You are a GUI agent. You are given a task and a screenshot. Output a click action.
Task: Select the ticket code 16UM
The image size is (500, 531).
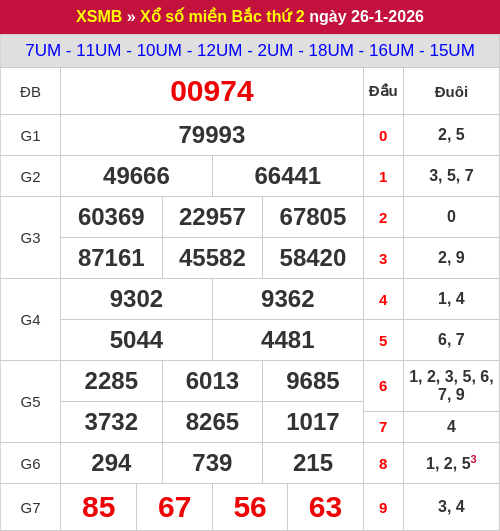pyautogui.click(x=391, y=50)
